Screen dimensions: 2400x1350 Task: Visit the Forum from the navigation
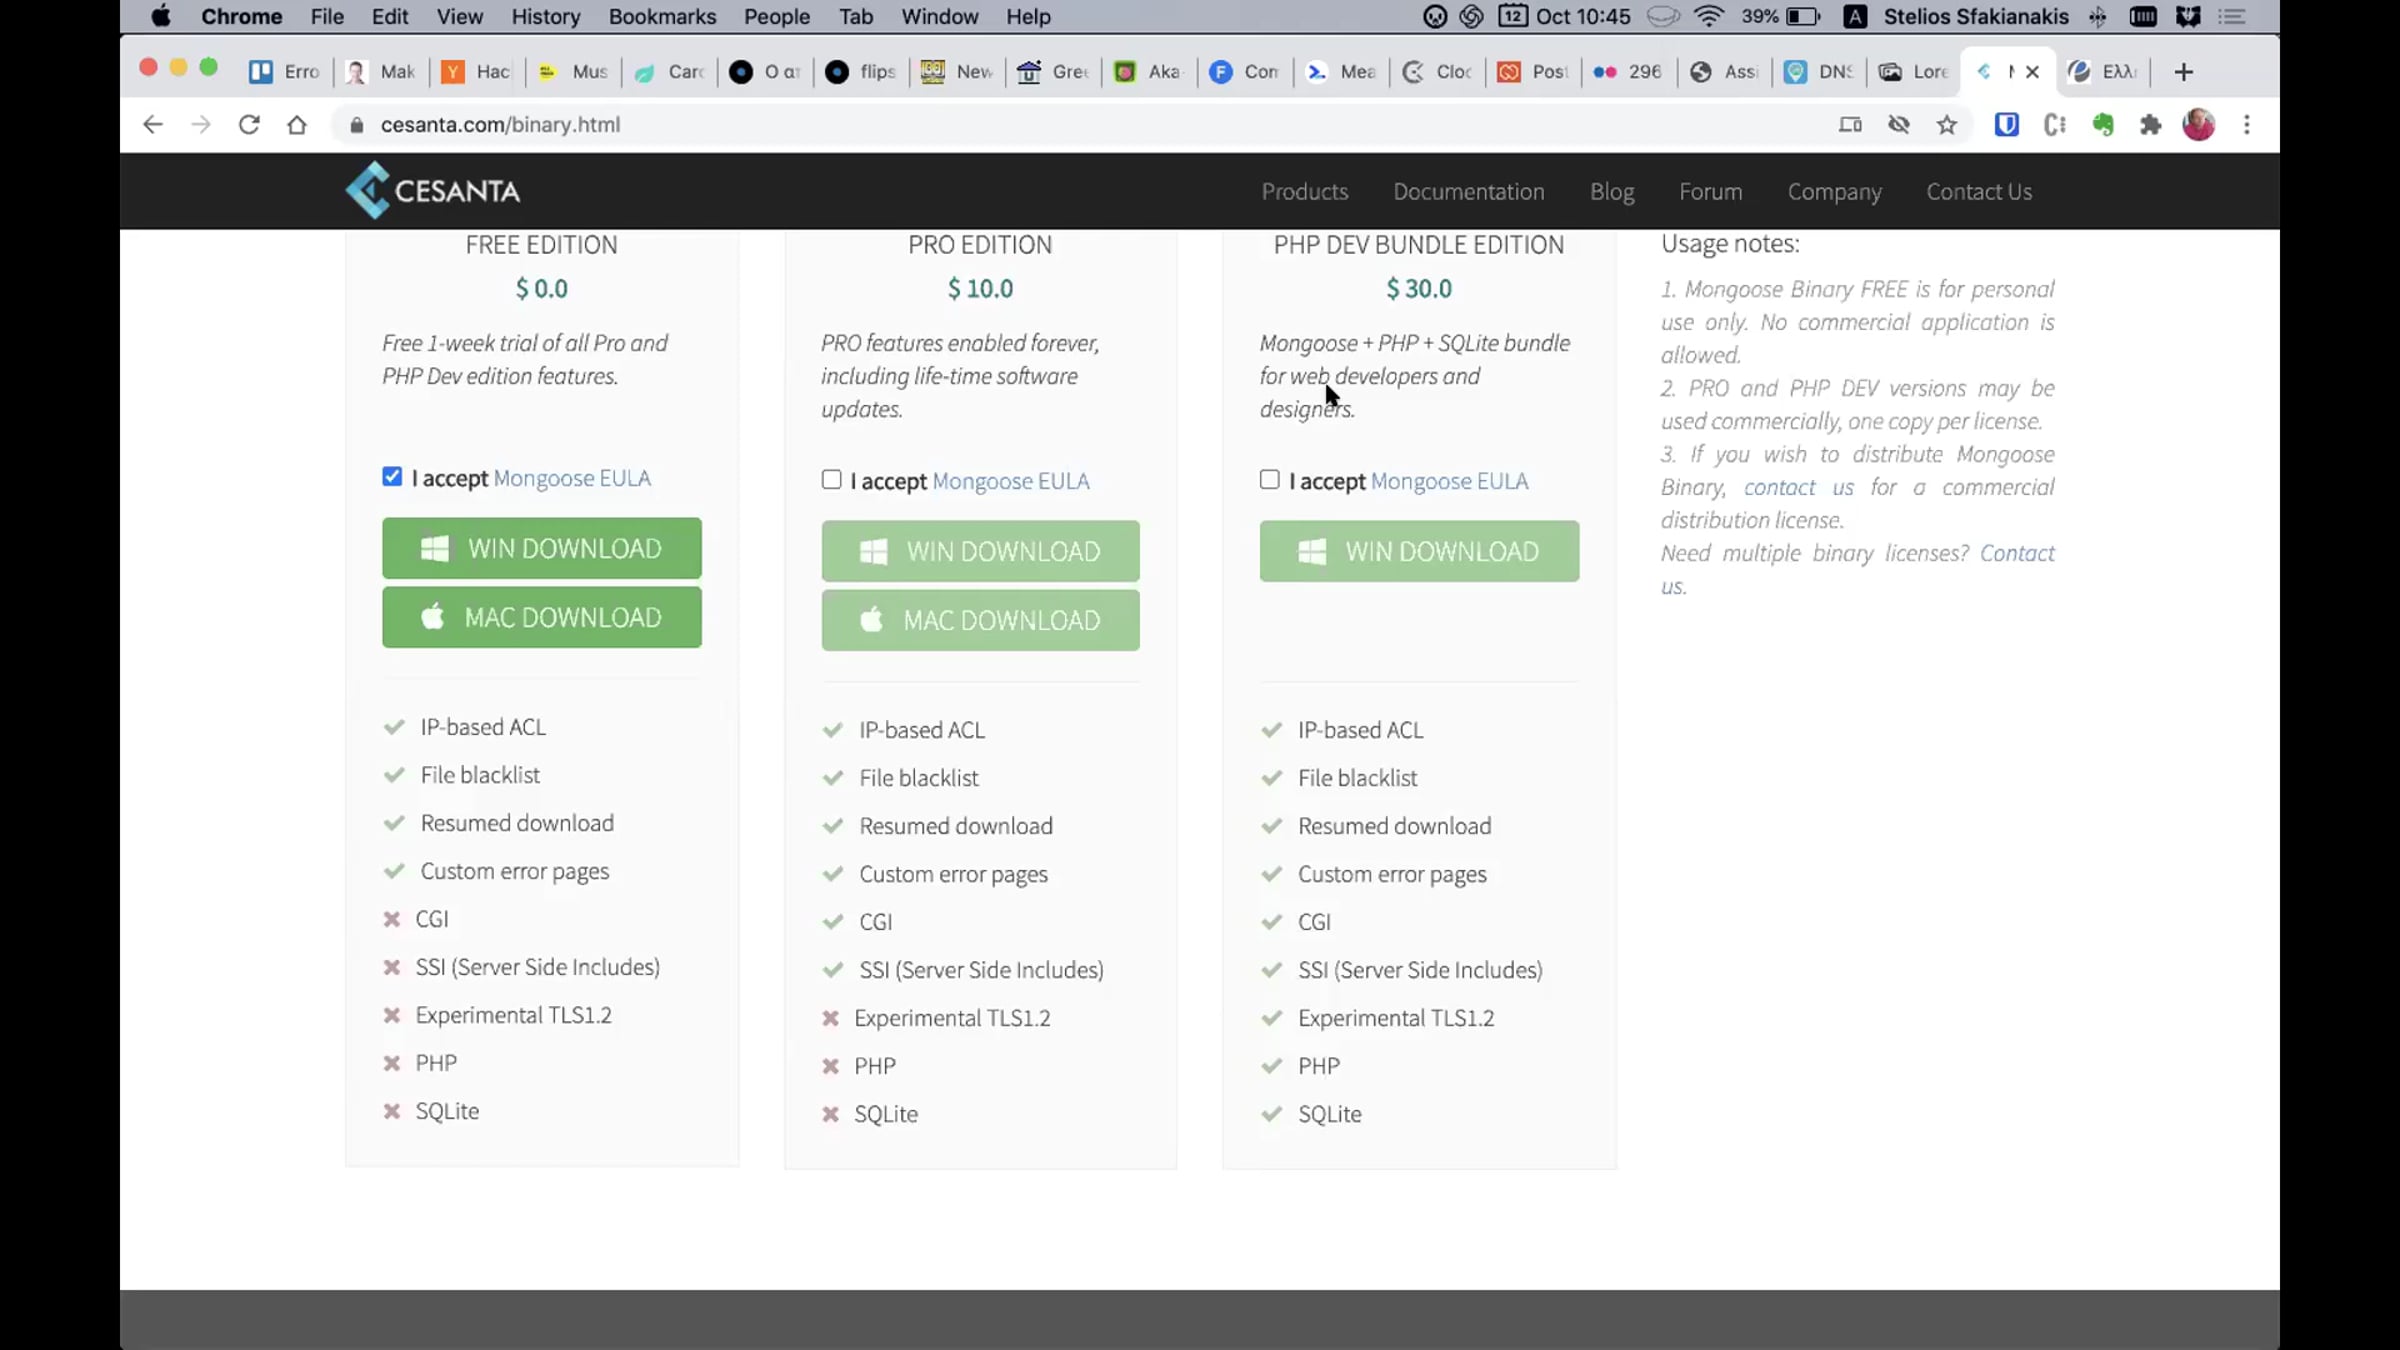pos(1711,191)
